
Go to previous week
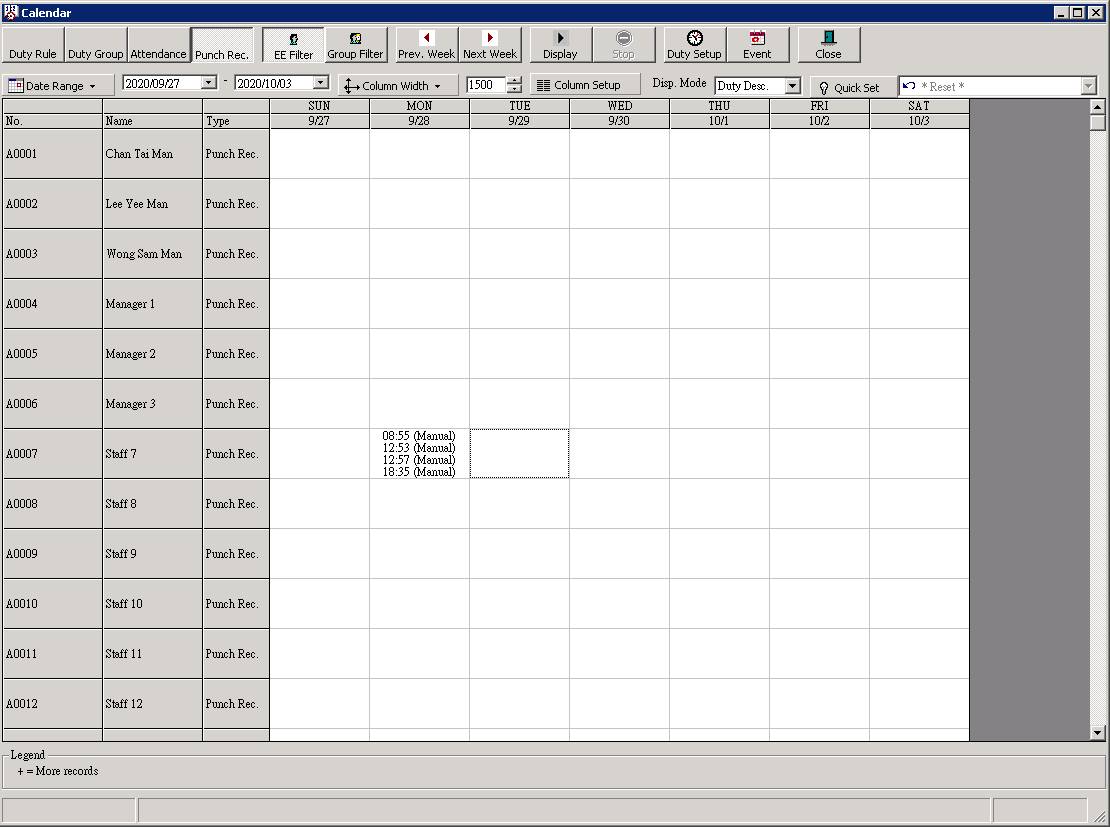[426, 45]
